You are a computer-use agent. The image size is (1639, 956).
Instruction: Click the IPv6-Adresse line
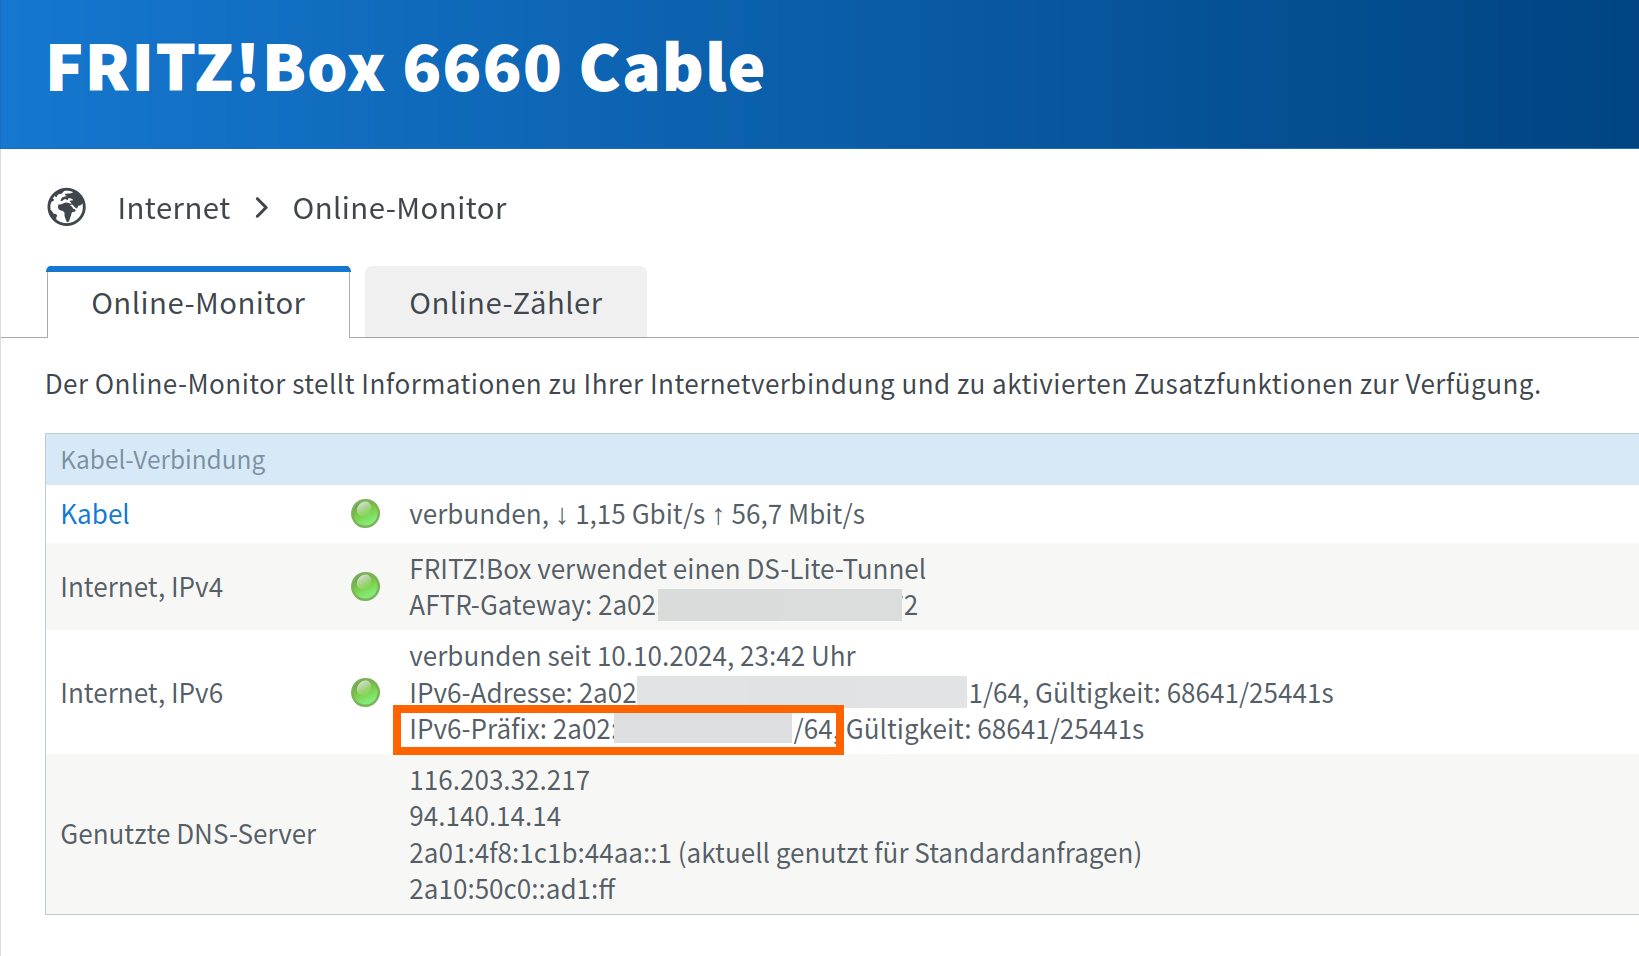point(871,693)
